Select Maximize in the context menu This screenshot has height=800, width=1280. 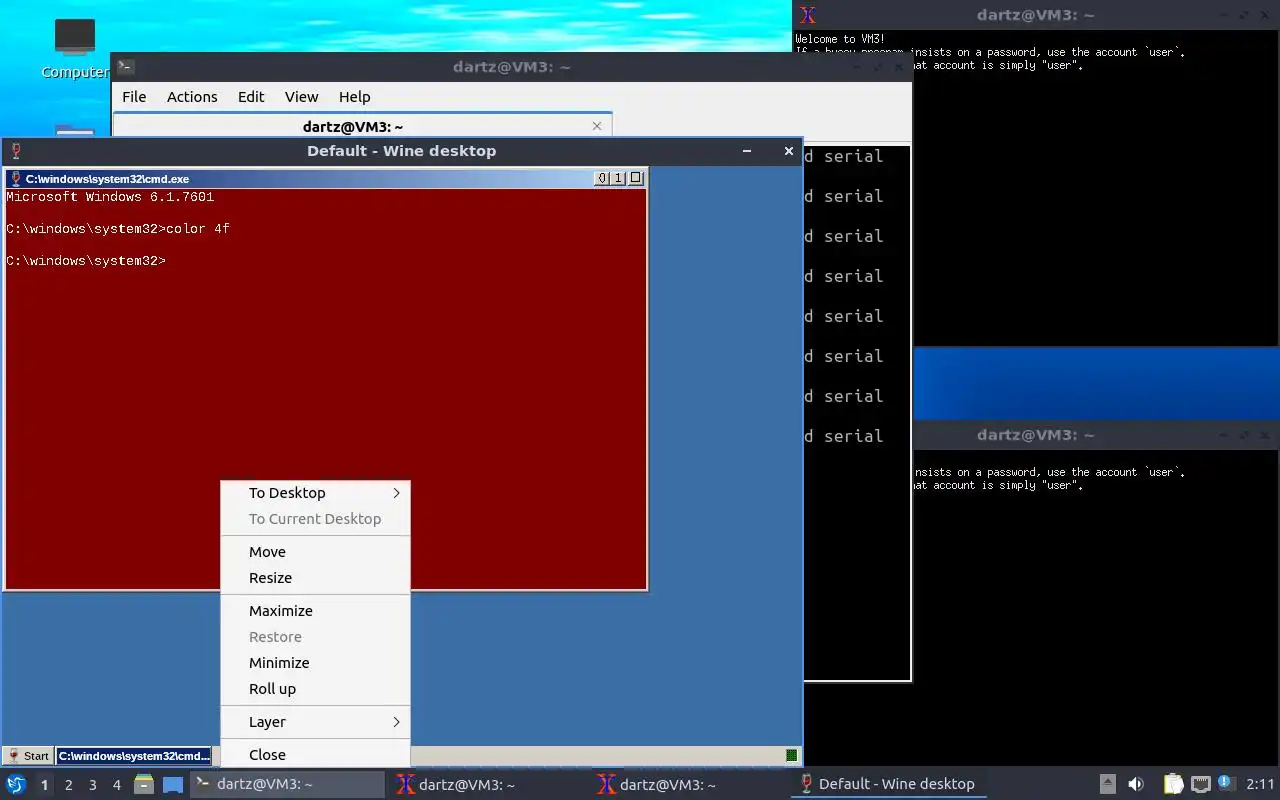pos(315,611)
